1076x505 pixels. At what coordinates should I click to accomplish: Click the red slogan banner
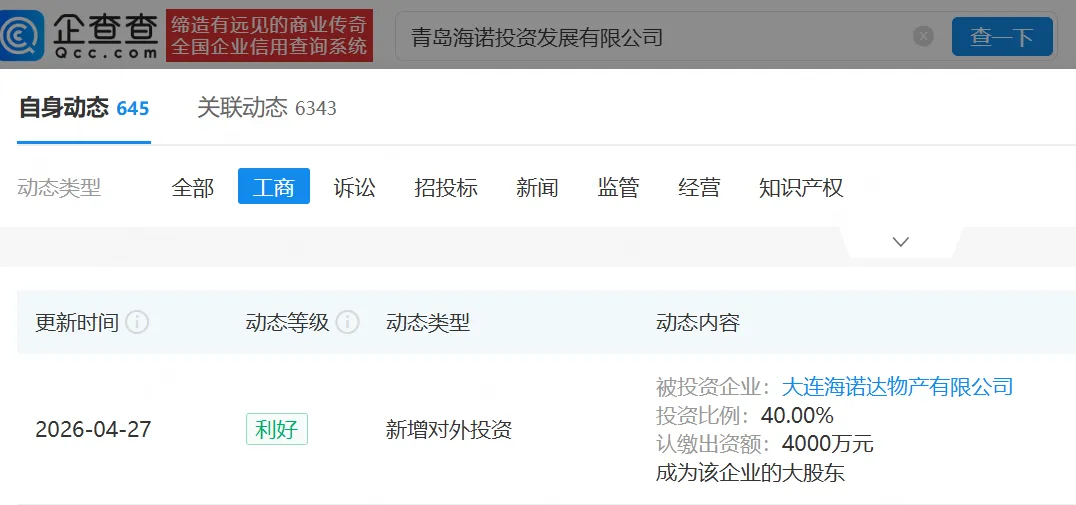(x=270, y=36)
